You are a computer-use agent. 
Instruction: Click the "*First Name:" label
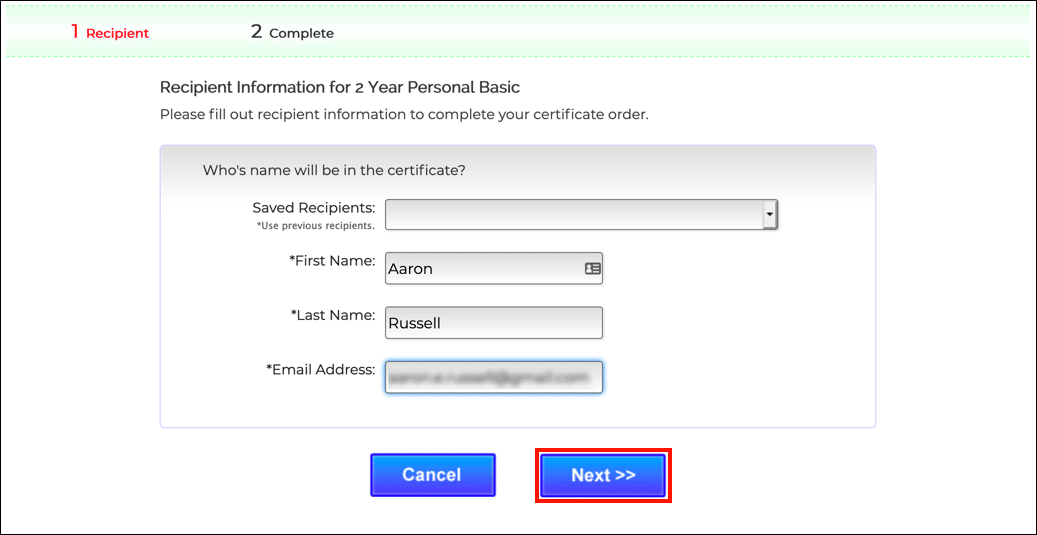click(332, 261)
